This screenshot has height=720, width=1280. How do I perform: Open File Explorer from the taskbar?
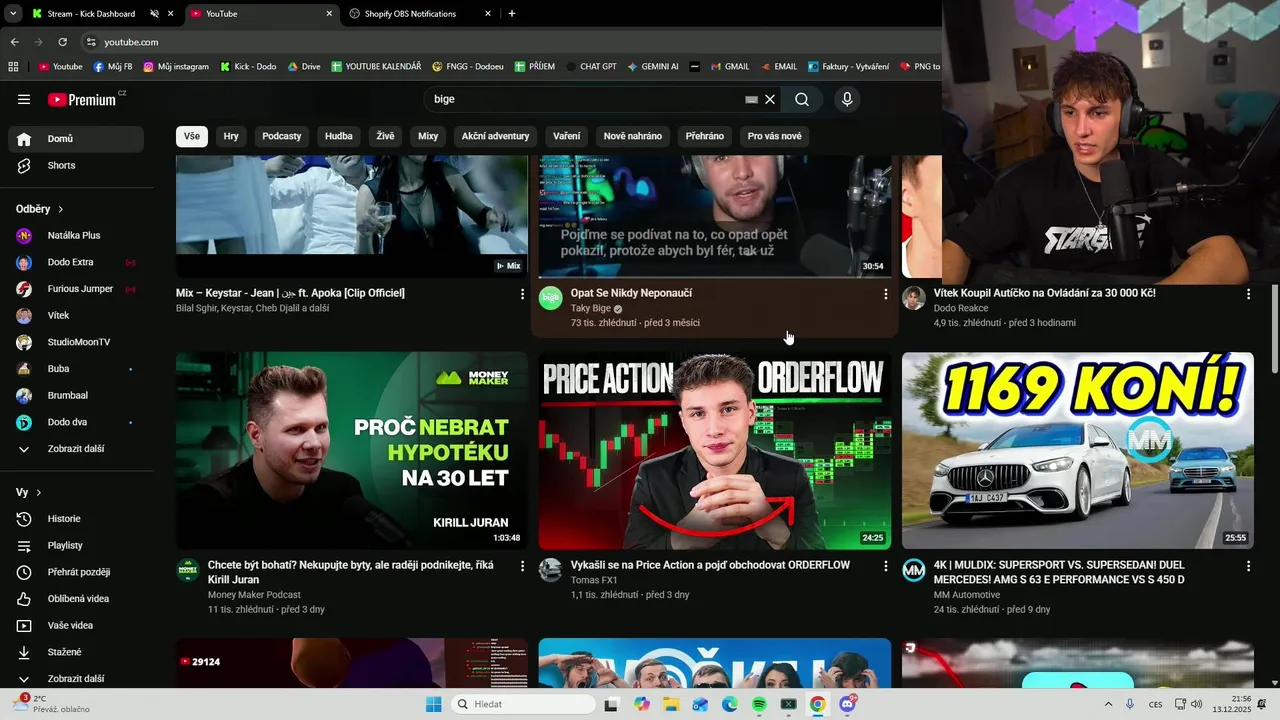click(x=670, y=704)
